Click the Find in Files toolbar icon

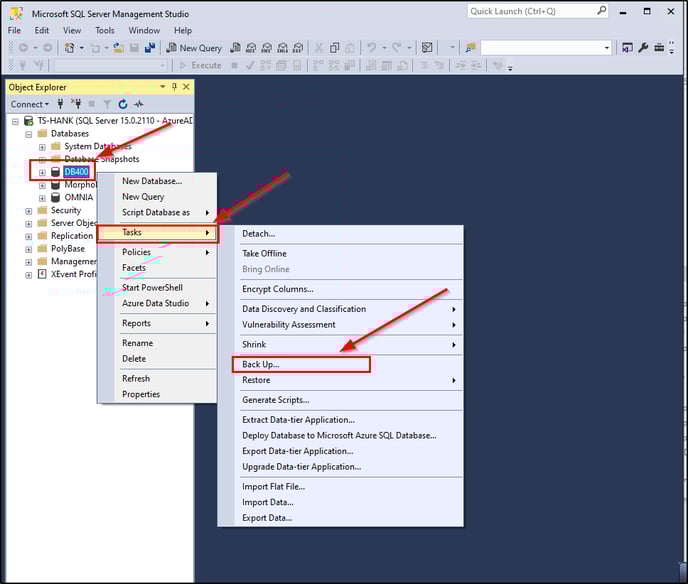tap(470, 48)
